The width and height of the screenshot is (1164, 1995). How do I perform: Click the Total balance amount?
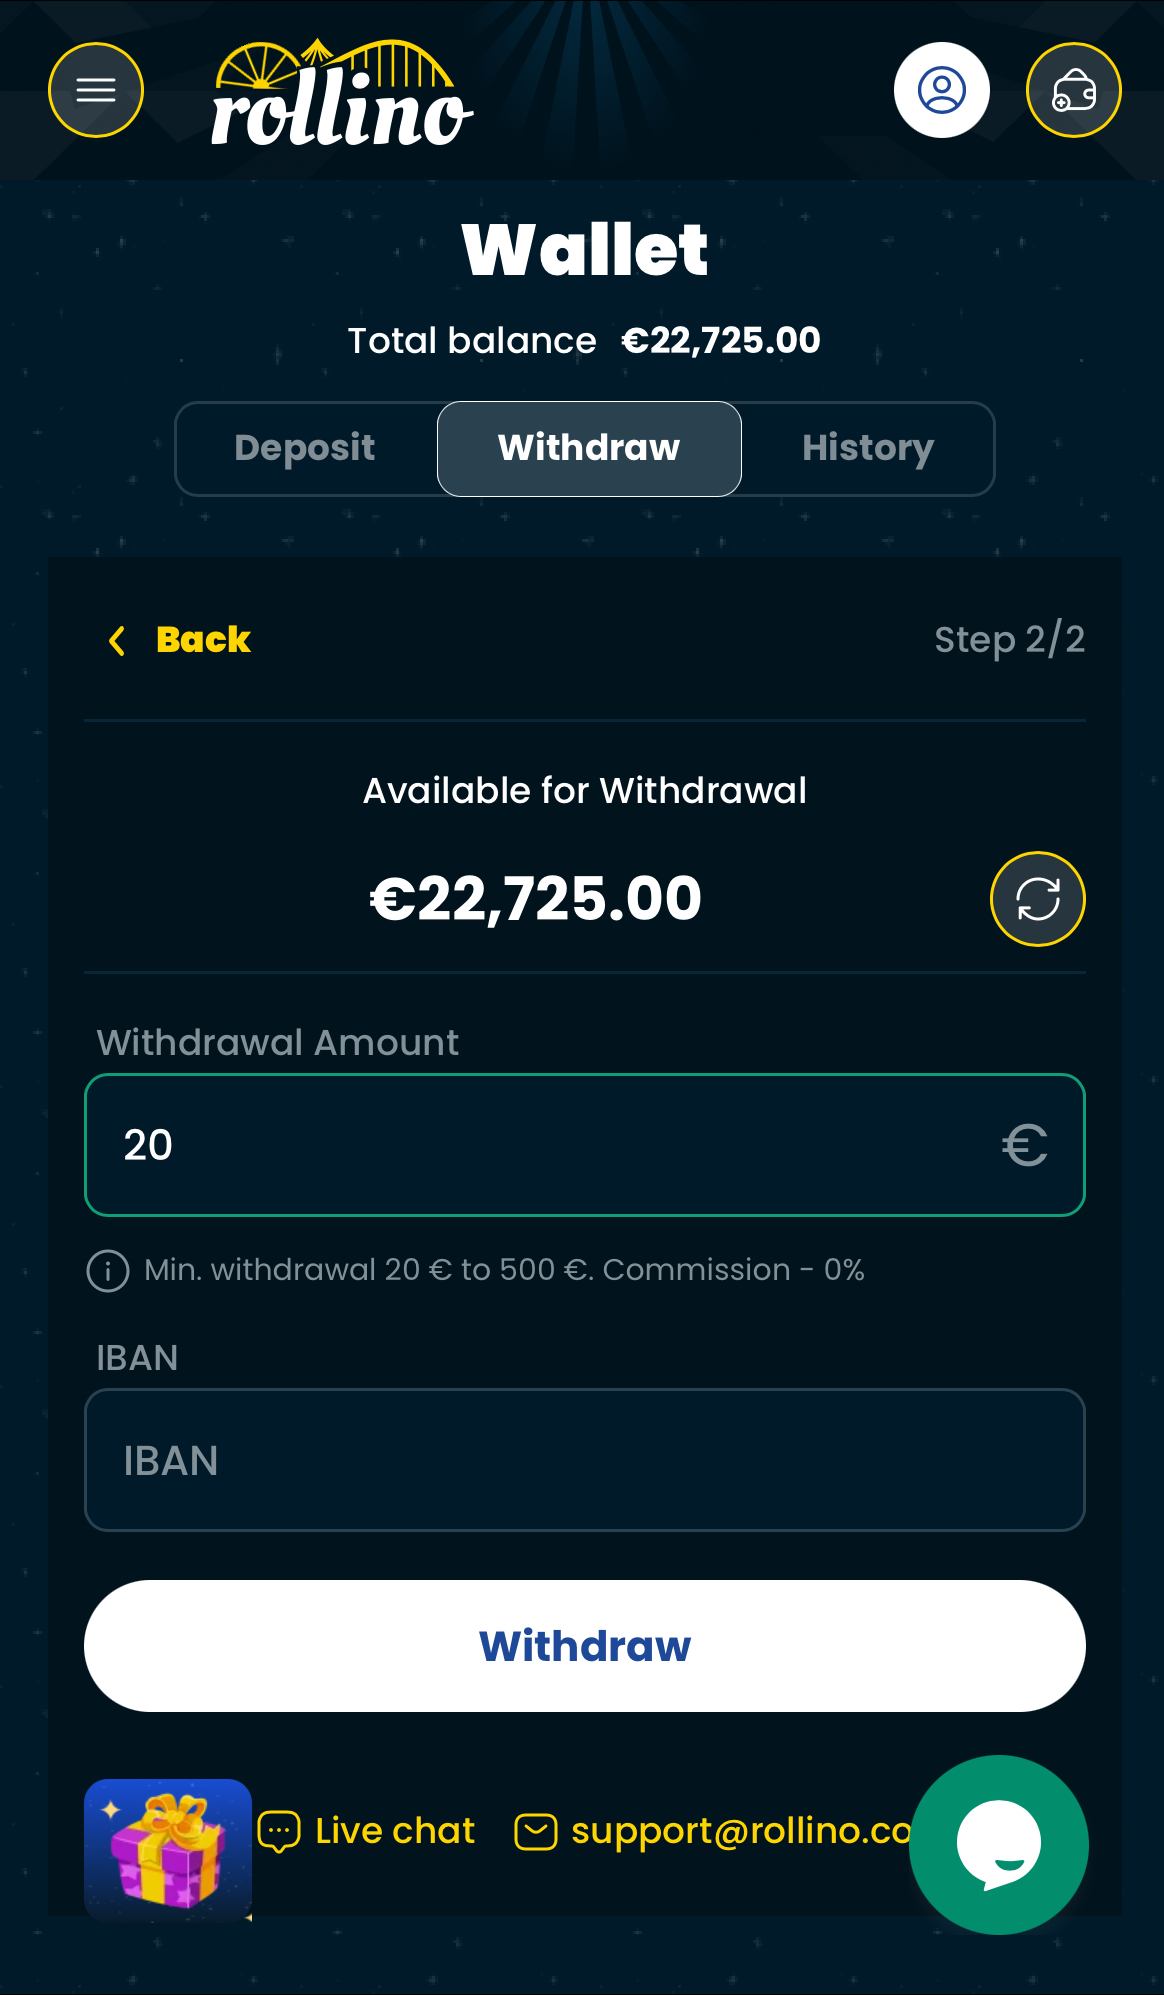coord(720,341)
